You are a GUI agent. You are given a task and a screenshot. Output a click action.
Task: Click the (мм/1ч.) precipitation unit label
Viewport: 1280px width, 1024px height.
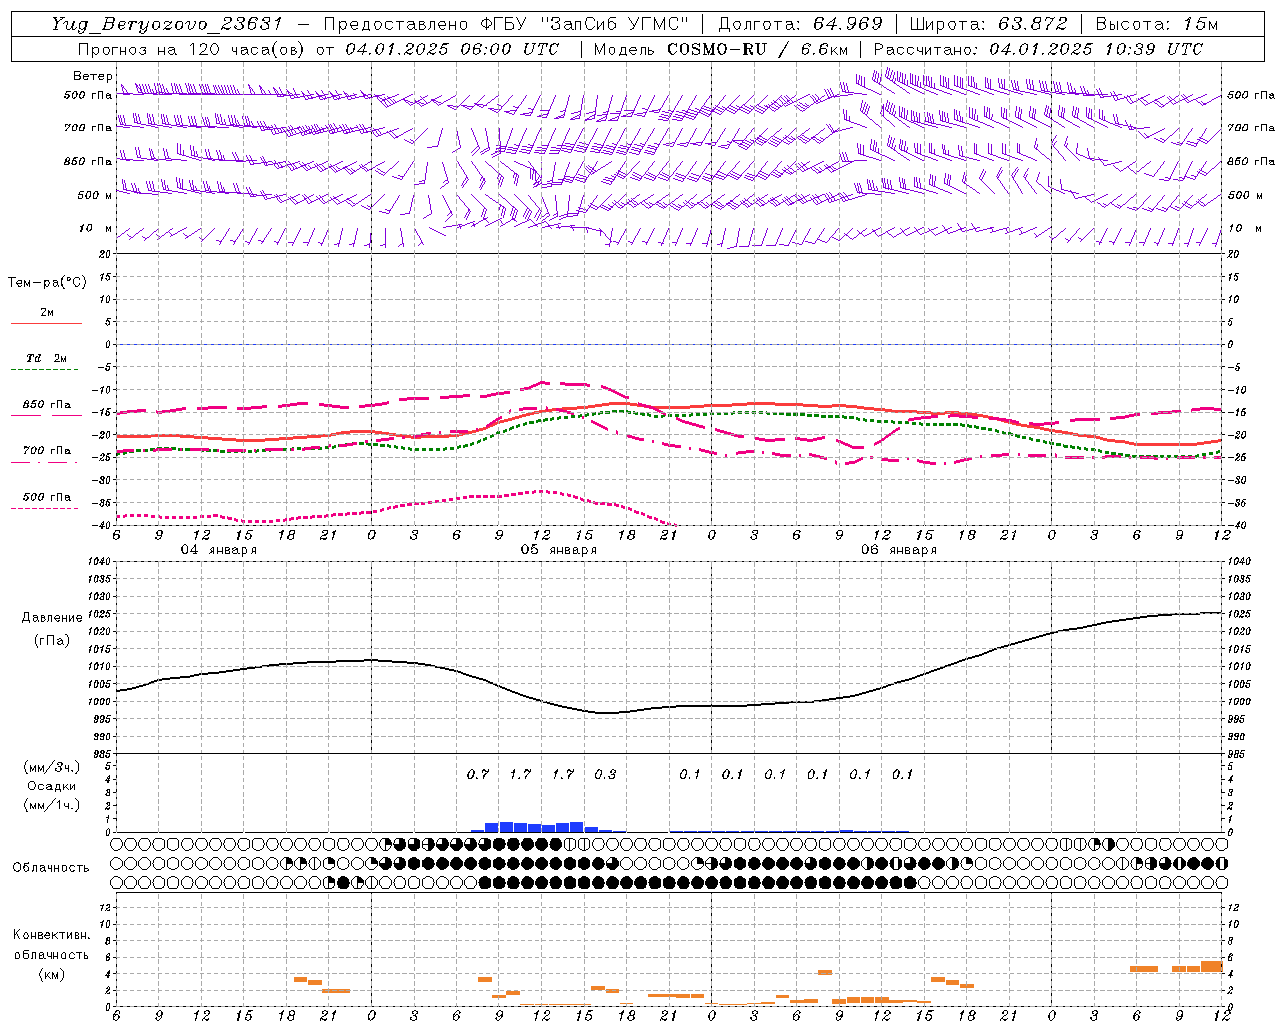point(52,805)
